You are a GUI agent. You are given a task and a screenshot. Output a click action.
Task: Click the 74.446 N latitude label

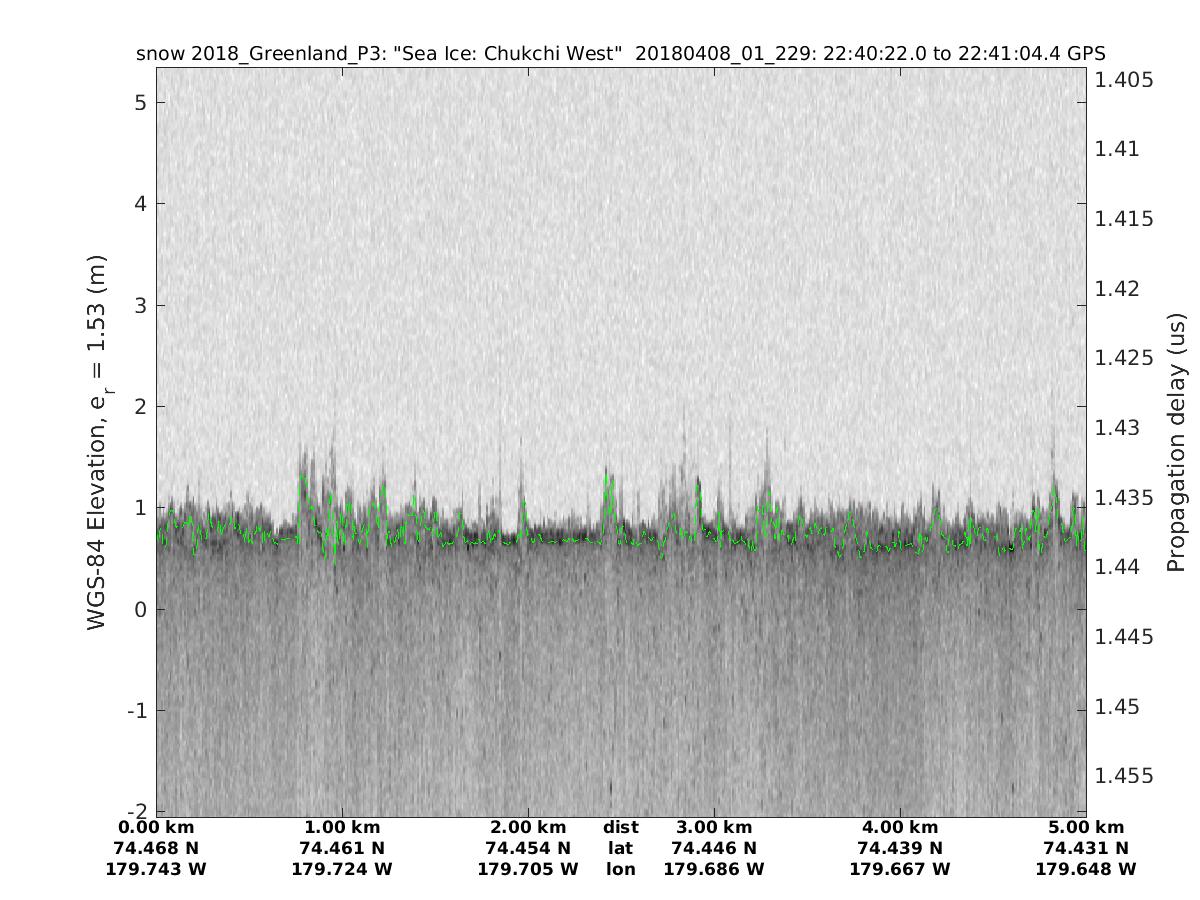[x=714, y=848]
